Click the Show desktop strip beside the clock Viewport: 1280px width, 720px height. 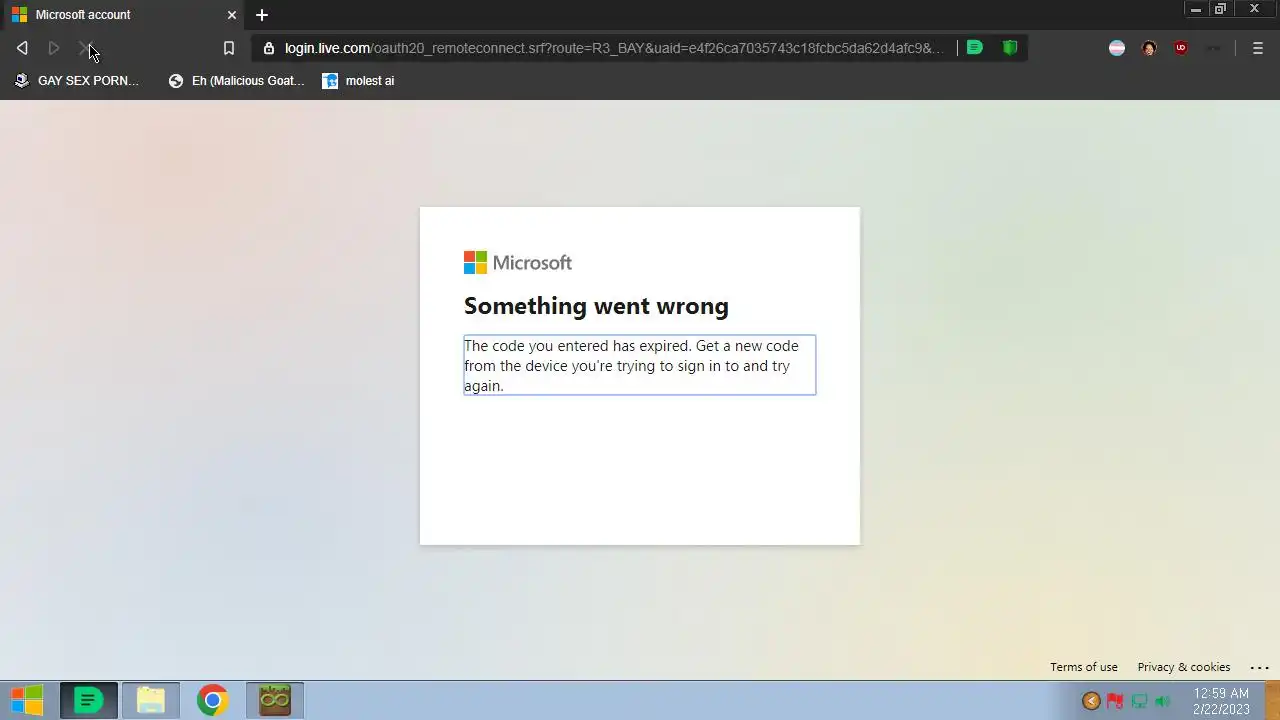[x=1273, y=700]
